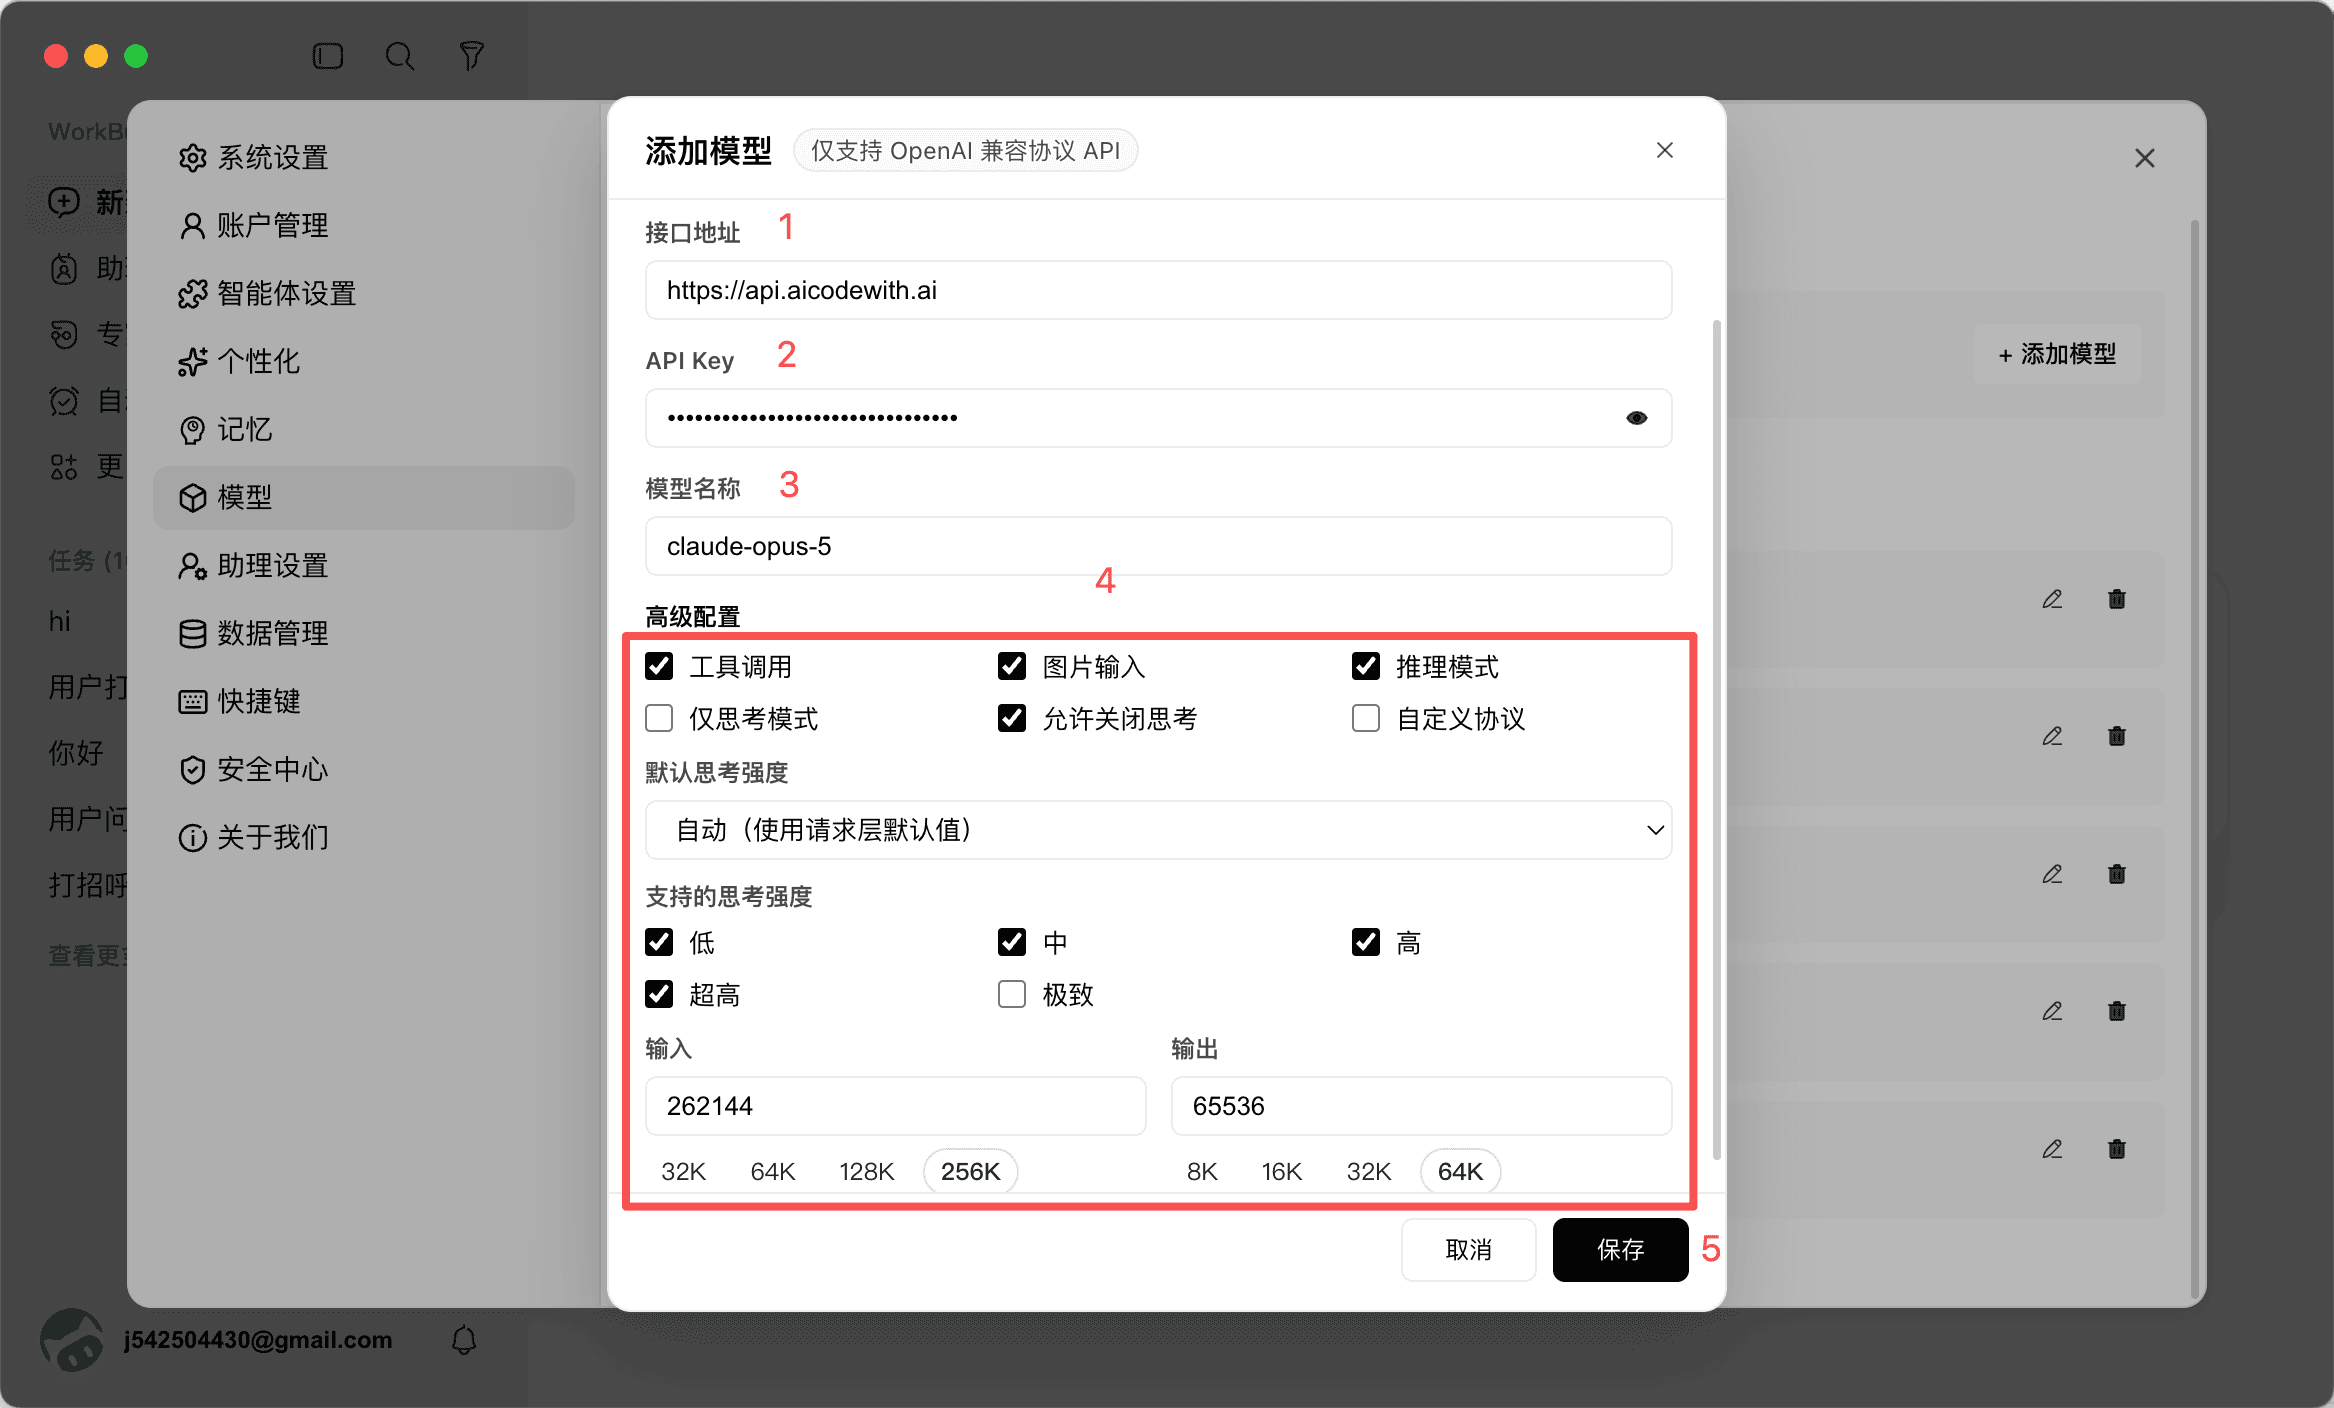Enable the 自定义协议 checkbox

(1366, 718)
